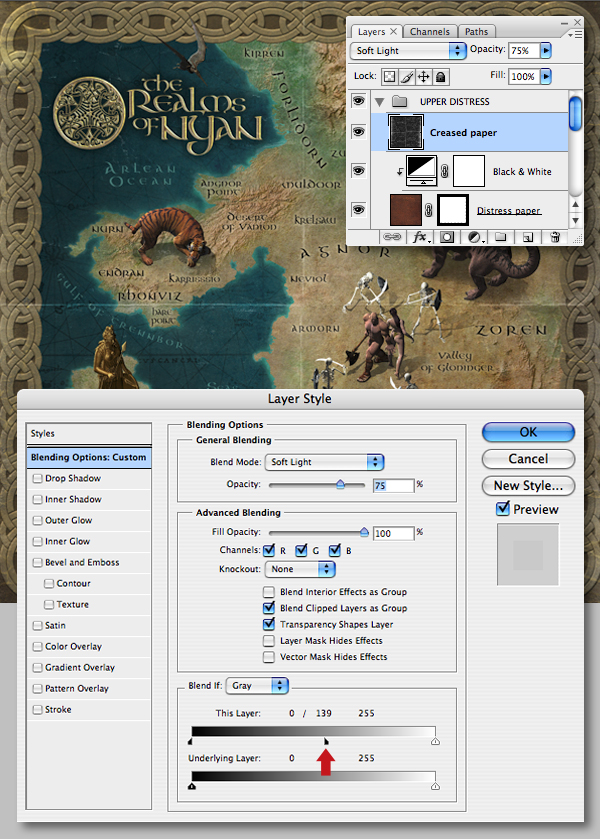Switch to the Channels tab
The height and width of the screenshot is (839, 600).
(430, 32)
